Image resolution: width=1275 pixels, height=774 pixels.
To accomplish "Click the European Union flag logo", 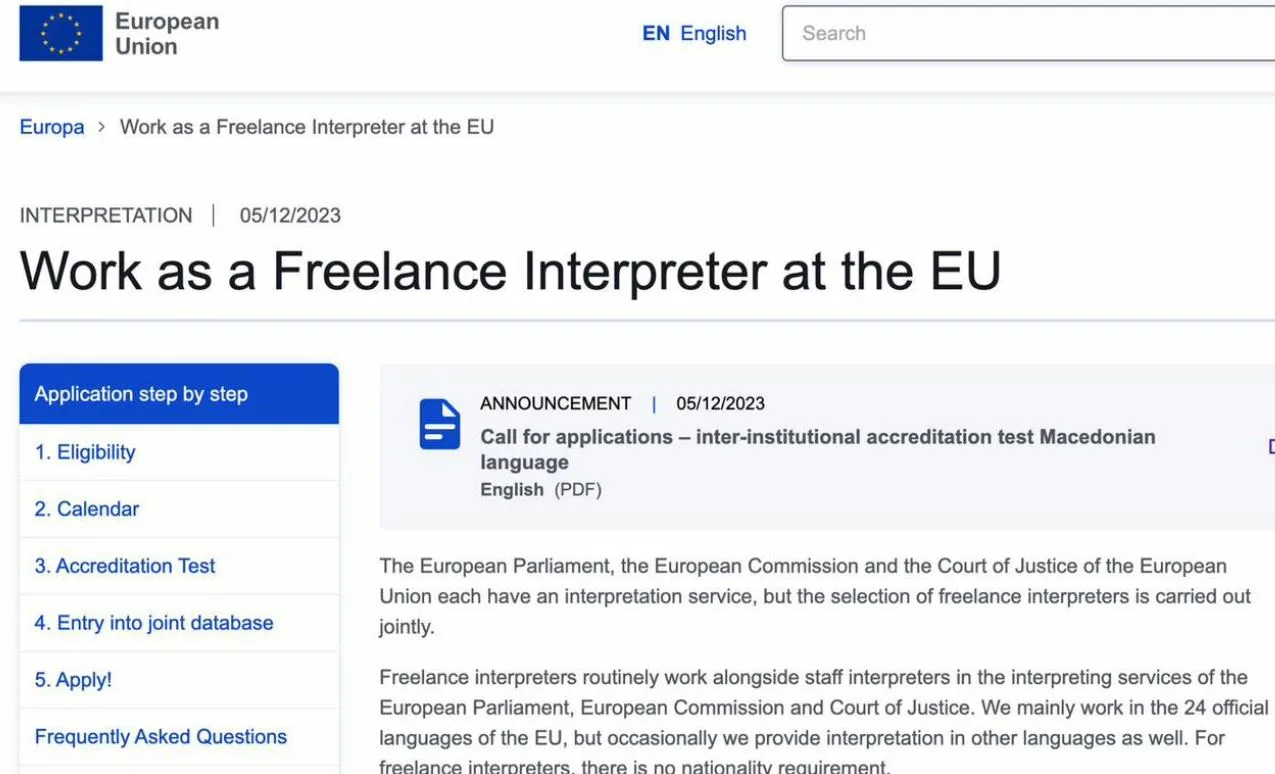I will tap(61, 33).
